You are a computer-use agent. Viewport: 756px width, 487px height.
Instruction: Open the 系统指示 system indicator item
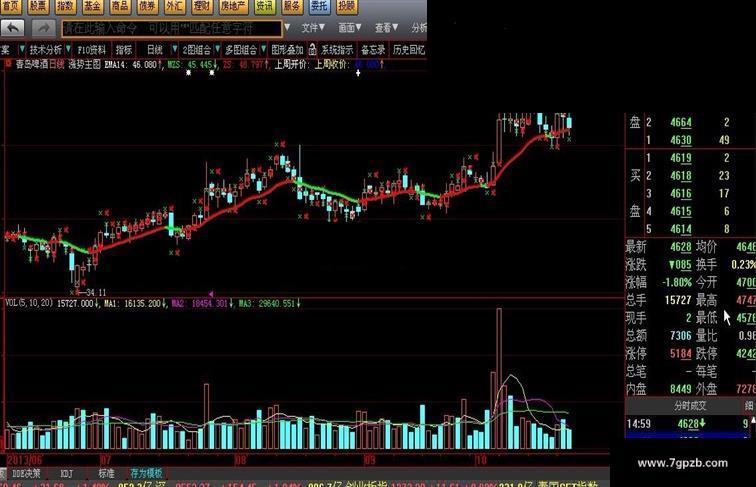coord(338,50)
